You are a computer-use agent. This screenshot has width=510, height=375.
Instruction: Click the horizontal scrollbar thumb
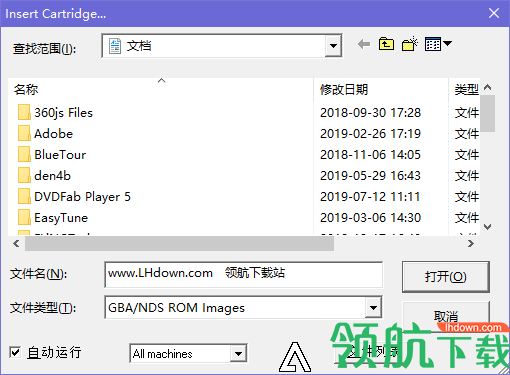[179, 244]
